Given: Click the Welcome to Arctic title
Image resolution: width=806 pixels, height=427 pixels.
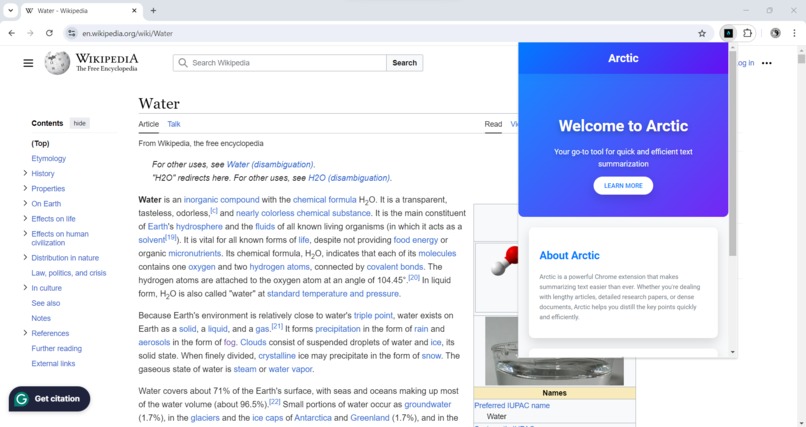Looking at the screenshot, I should coord(623,126).
